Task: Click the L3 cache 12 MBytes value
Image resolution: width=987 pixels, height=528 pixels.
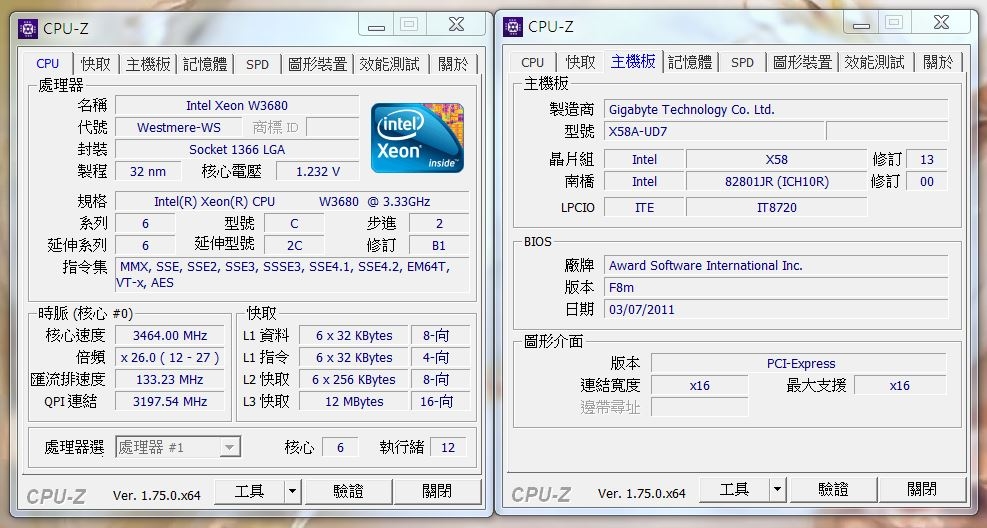Action: (x=354, y=402)
